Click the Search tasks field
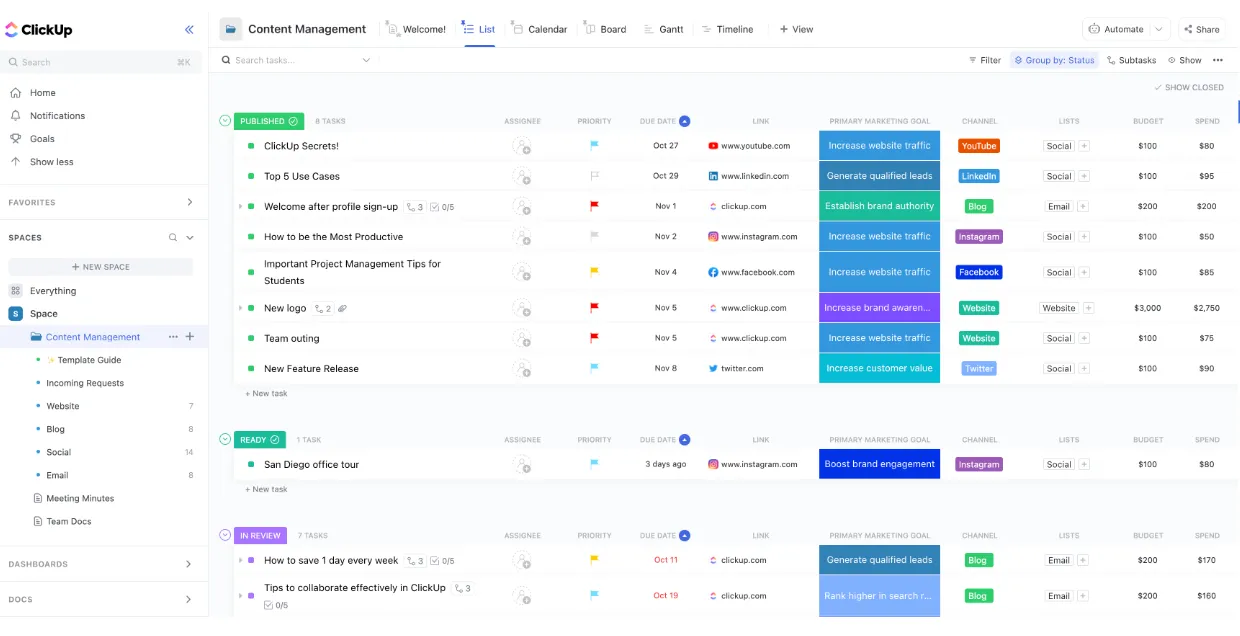This screenshot has height=636, width=1240. click(296, 60)
